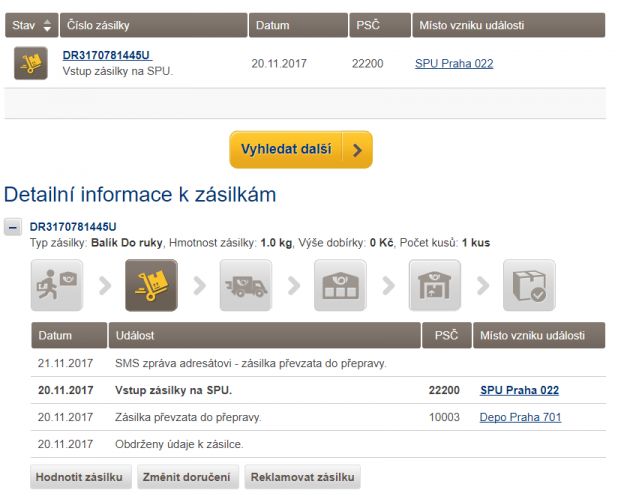Click Reklamovat zásilku button
This screenshot has height=499, width=624.
point(302,477)
